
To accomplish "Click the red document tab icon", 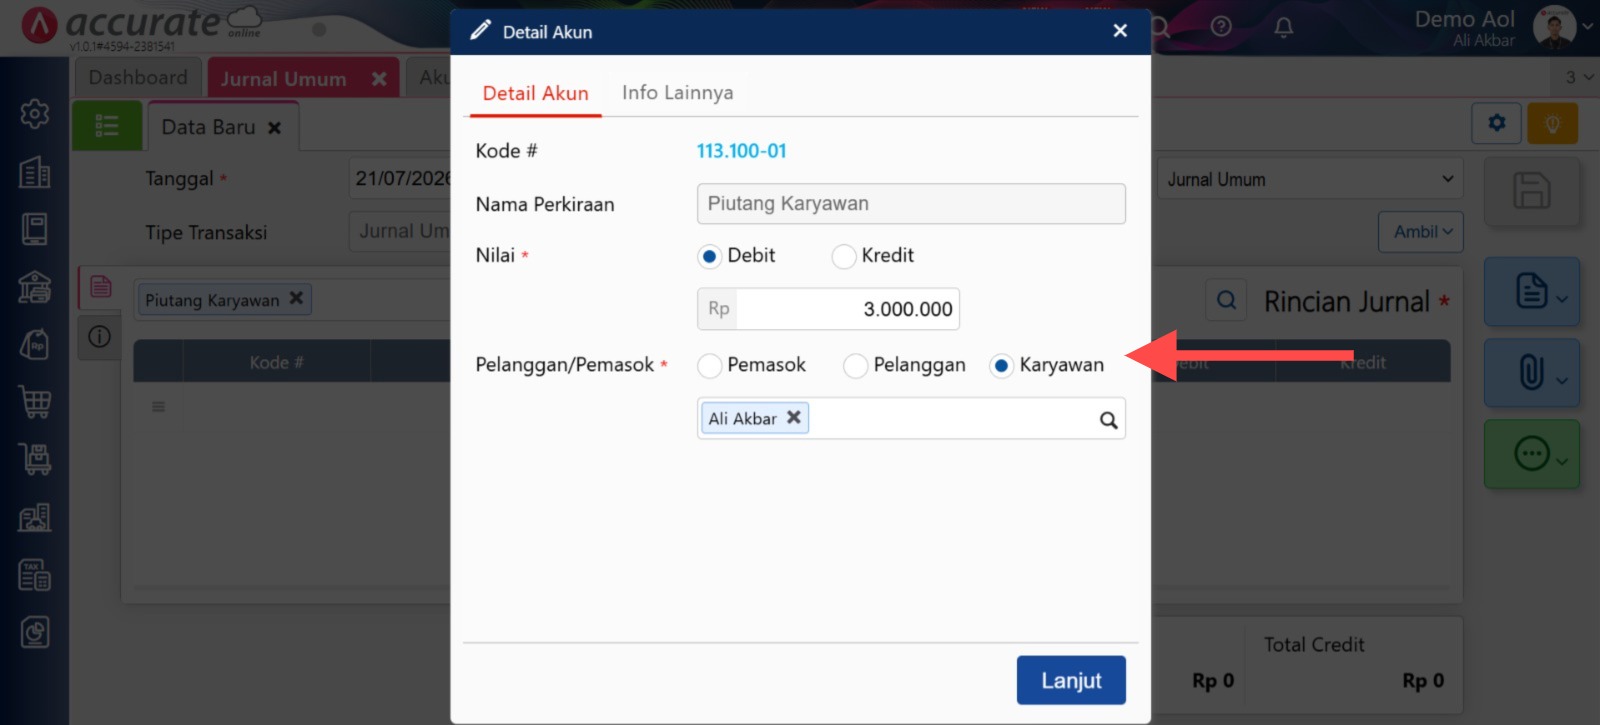I will coord(101,287).
